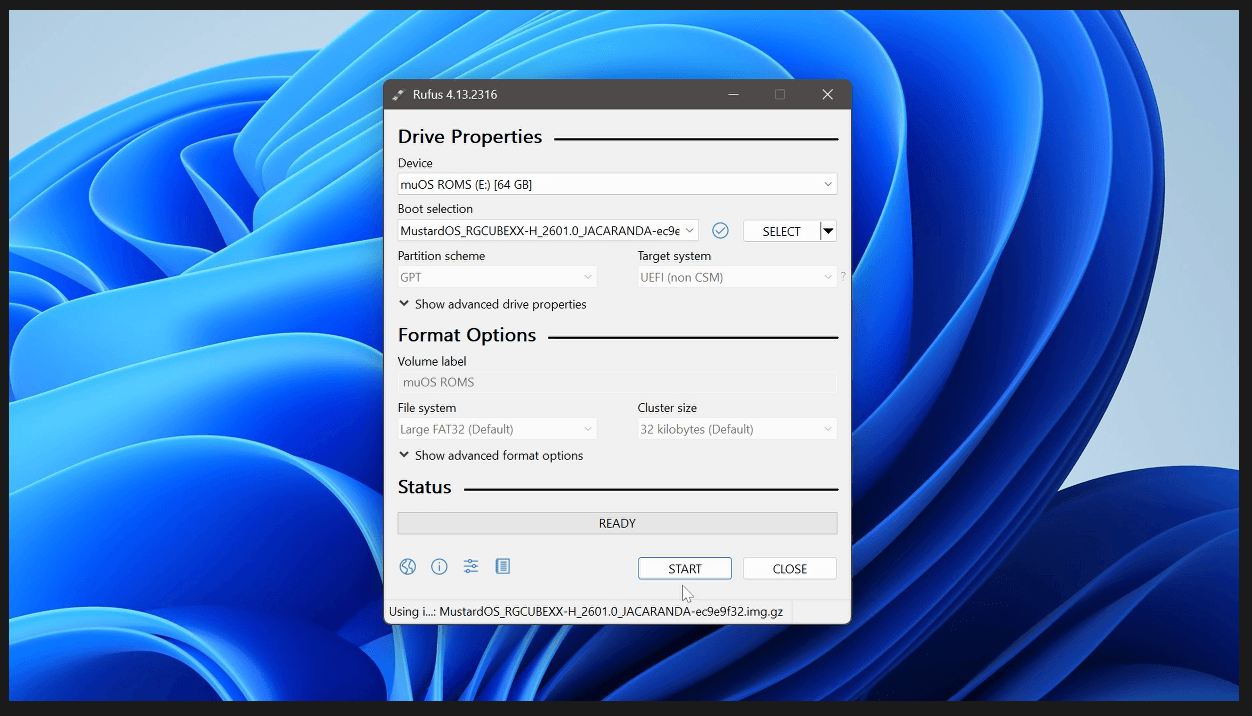Open the Target system UEFI dropdown
1252x716 pixels.
coord(737,277)
